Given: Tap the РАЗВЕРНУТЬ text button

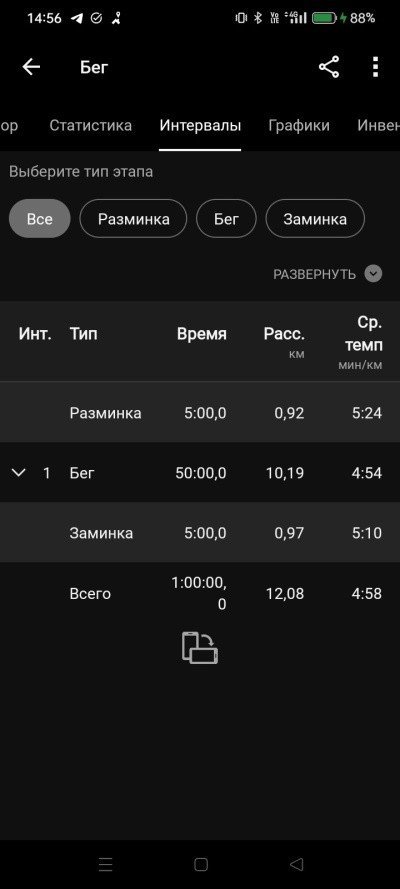Looking at the screenshot, I should [314, 274].
